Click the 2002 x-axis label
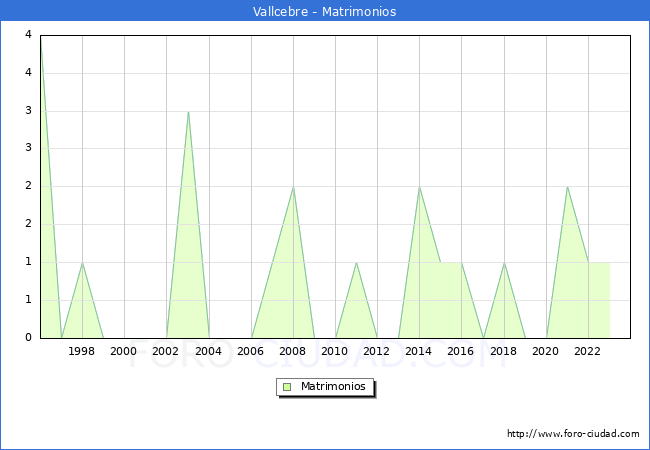This screenshot has height=450, width=650. click(x=165, y=351)
